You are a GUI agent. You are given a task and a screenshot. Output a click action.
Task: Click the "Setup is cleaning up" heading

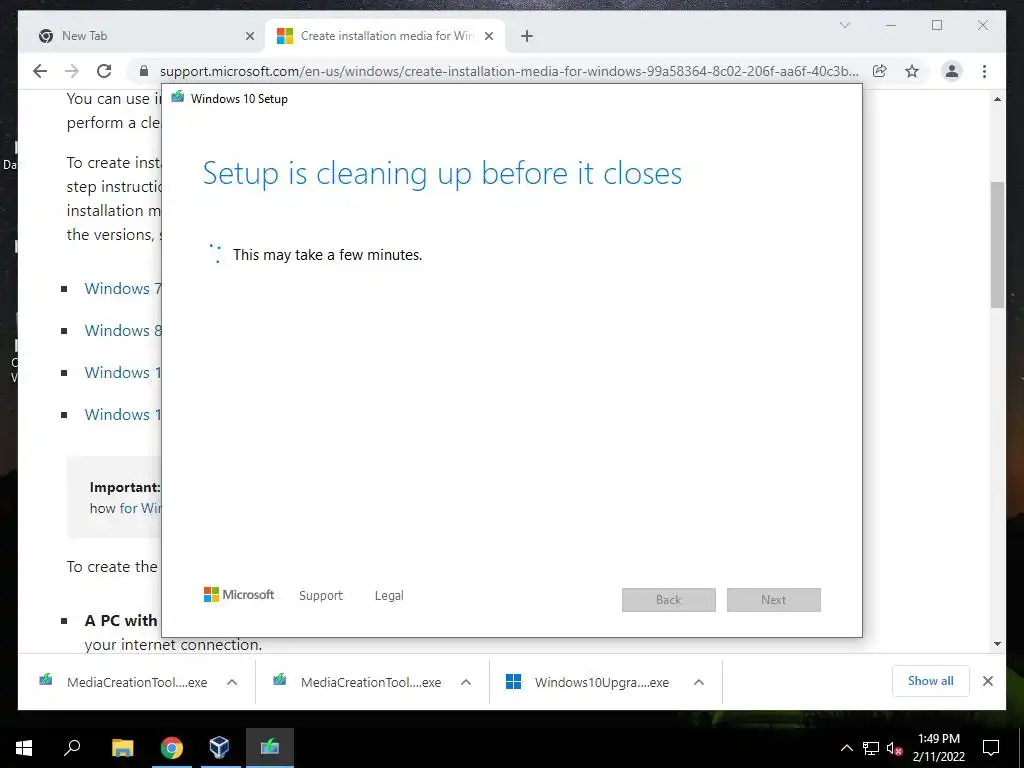click(x=442, y=174)
